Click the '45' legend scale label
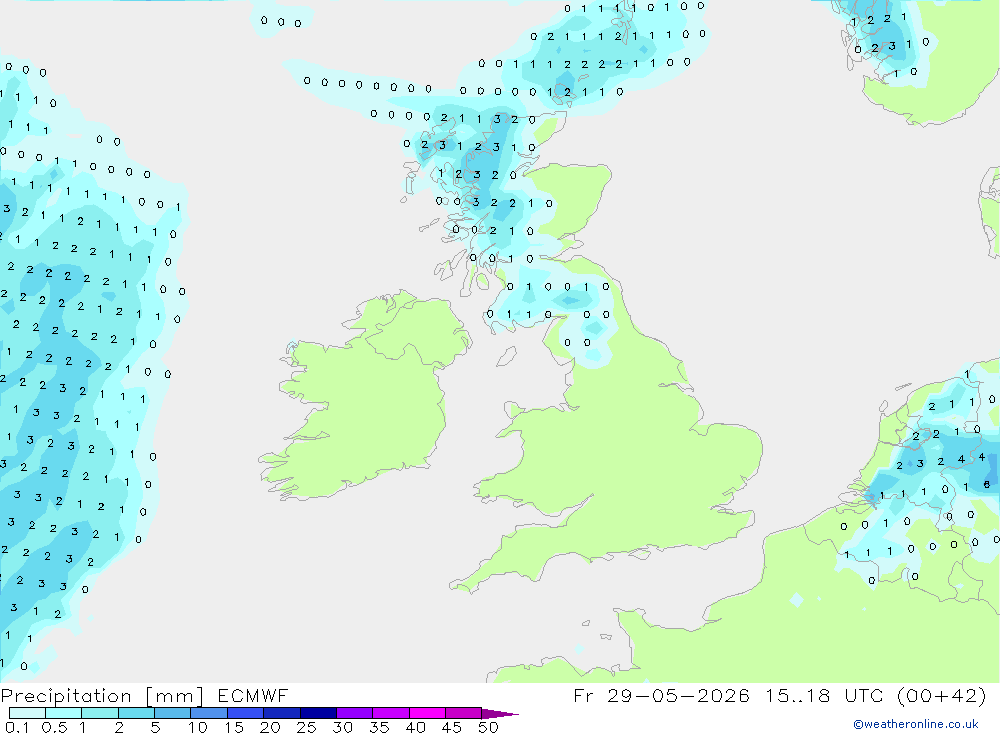This screenshot has width=1000, height=733. coord(452,727)
